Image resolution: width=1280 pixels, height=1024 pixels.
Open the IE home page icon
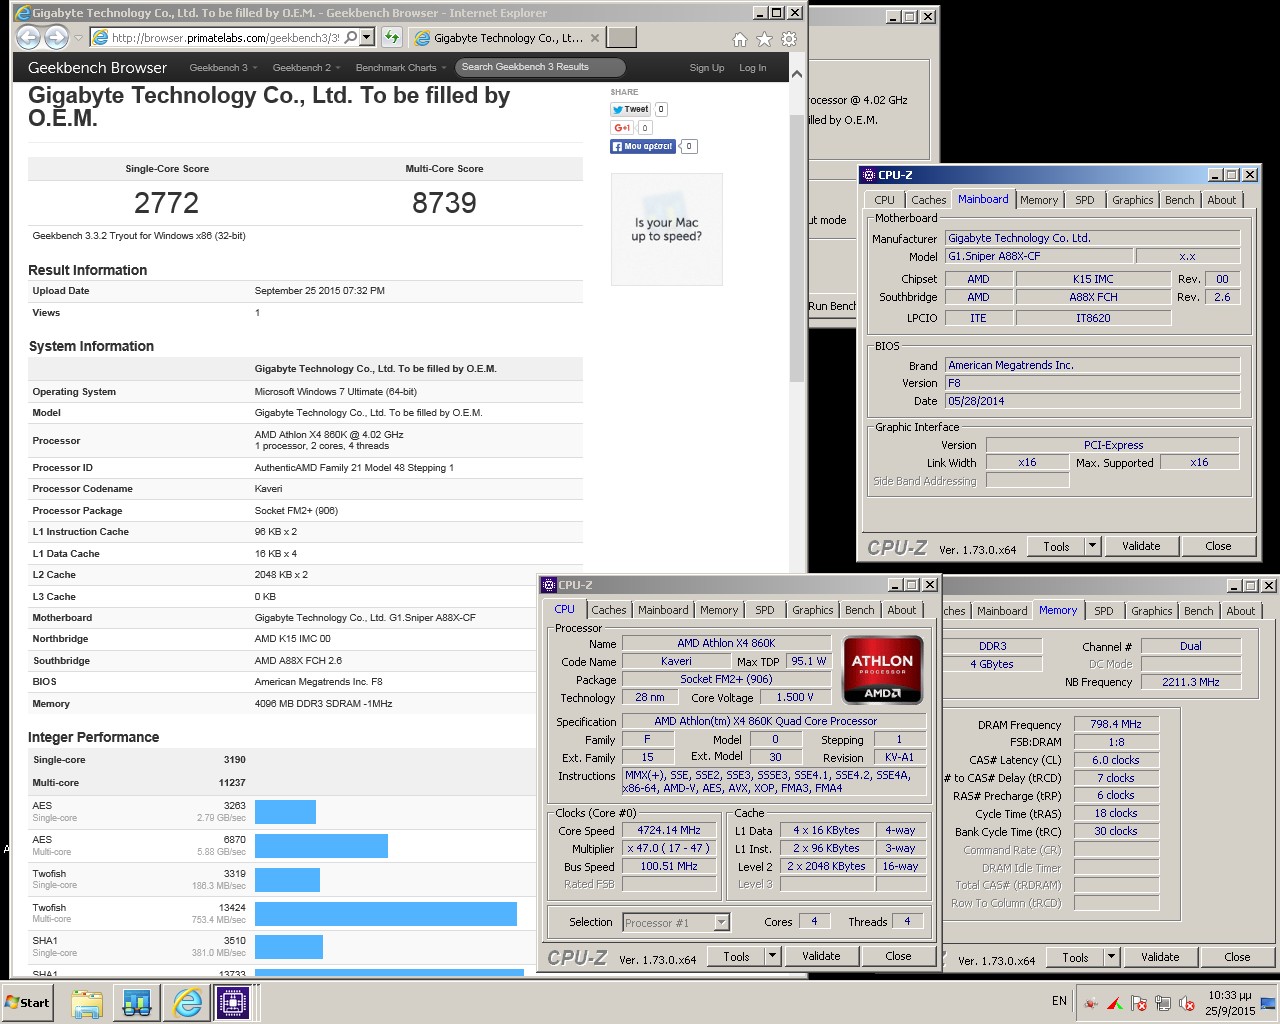[740, 39]
